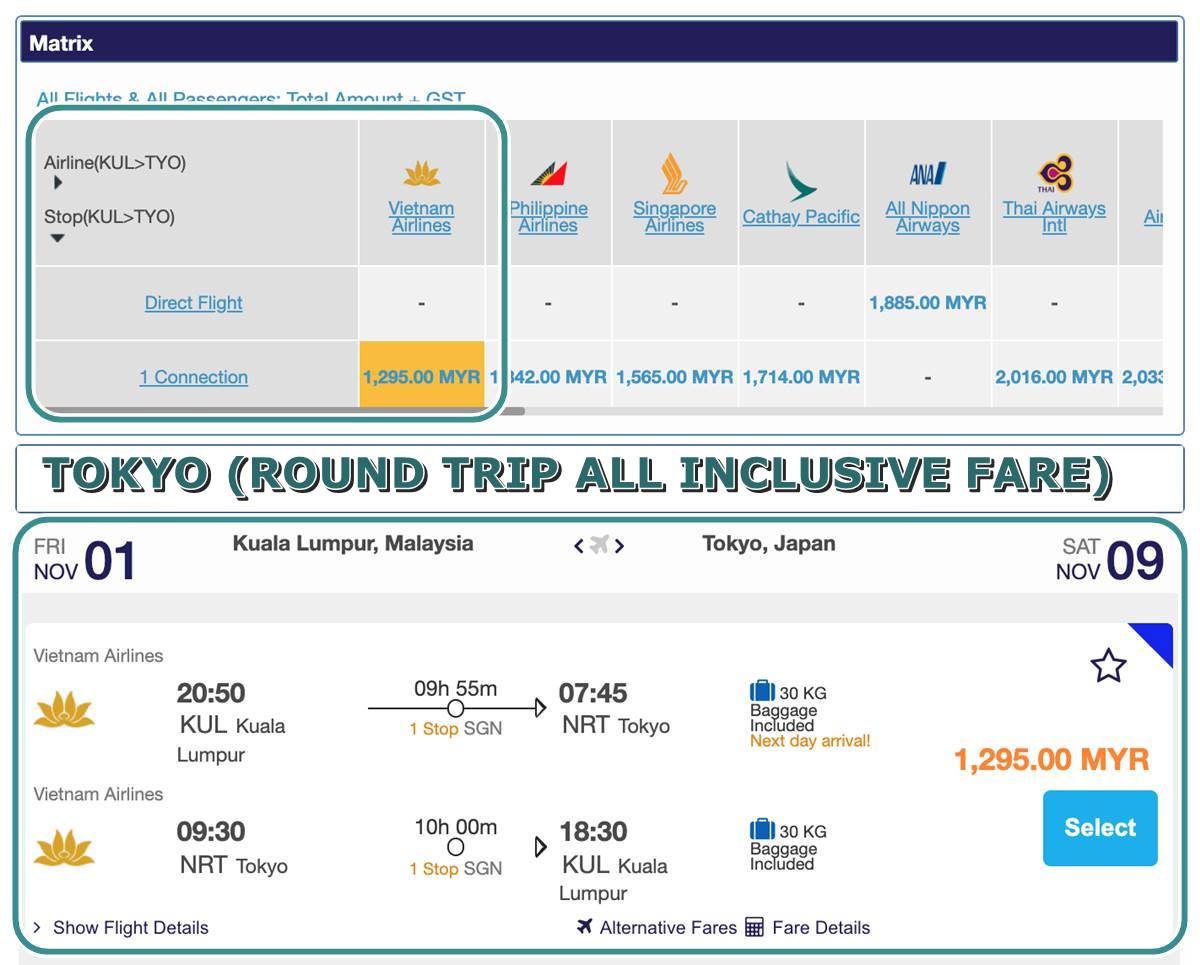Click the Vietnam Airlines lotus logo in matrix
This screenshot has height=965, width=1200.
click(x=421, y=175)
